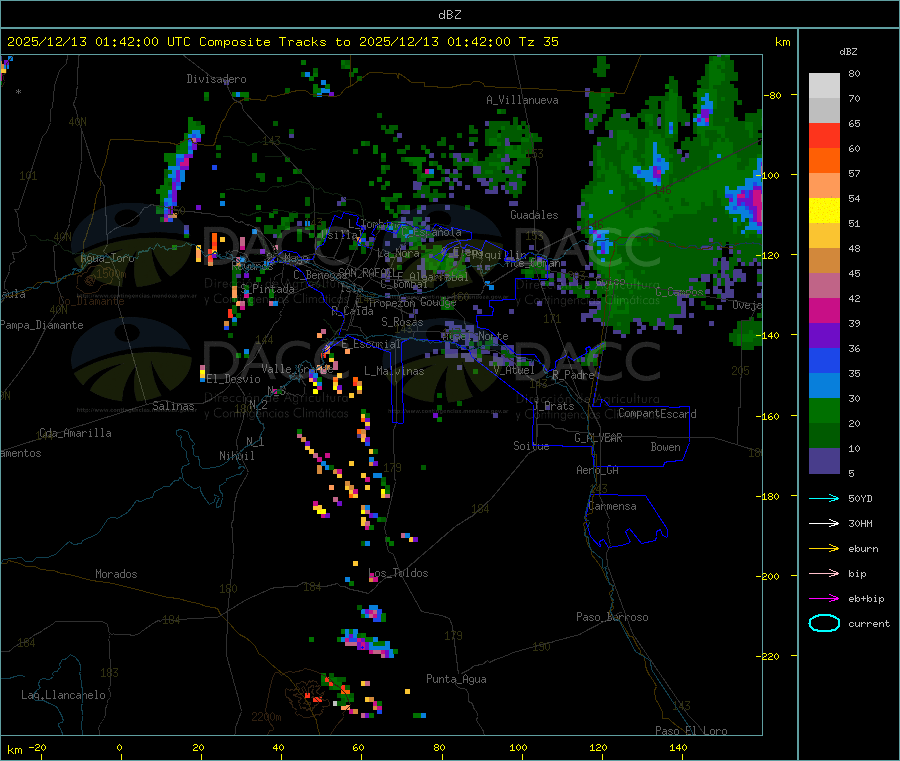Click the 'Los_Toldos' map label

398,573
